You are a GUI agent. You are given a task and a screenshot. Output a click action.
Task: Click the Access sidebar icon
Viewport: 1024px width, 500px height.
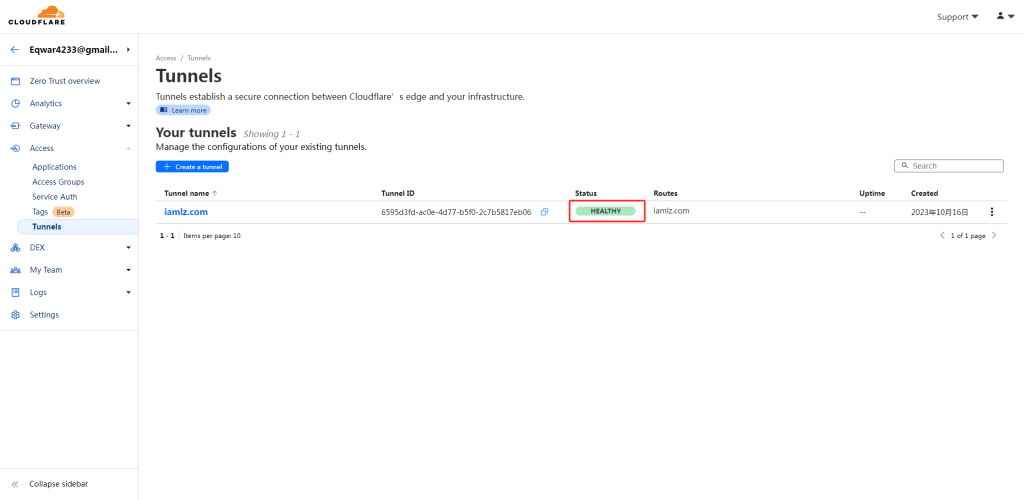(x=16, y=148)
